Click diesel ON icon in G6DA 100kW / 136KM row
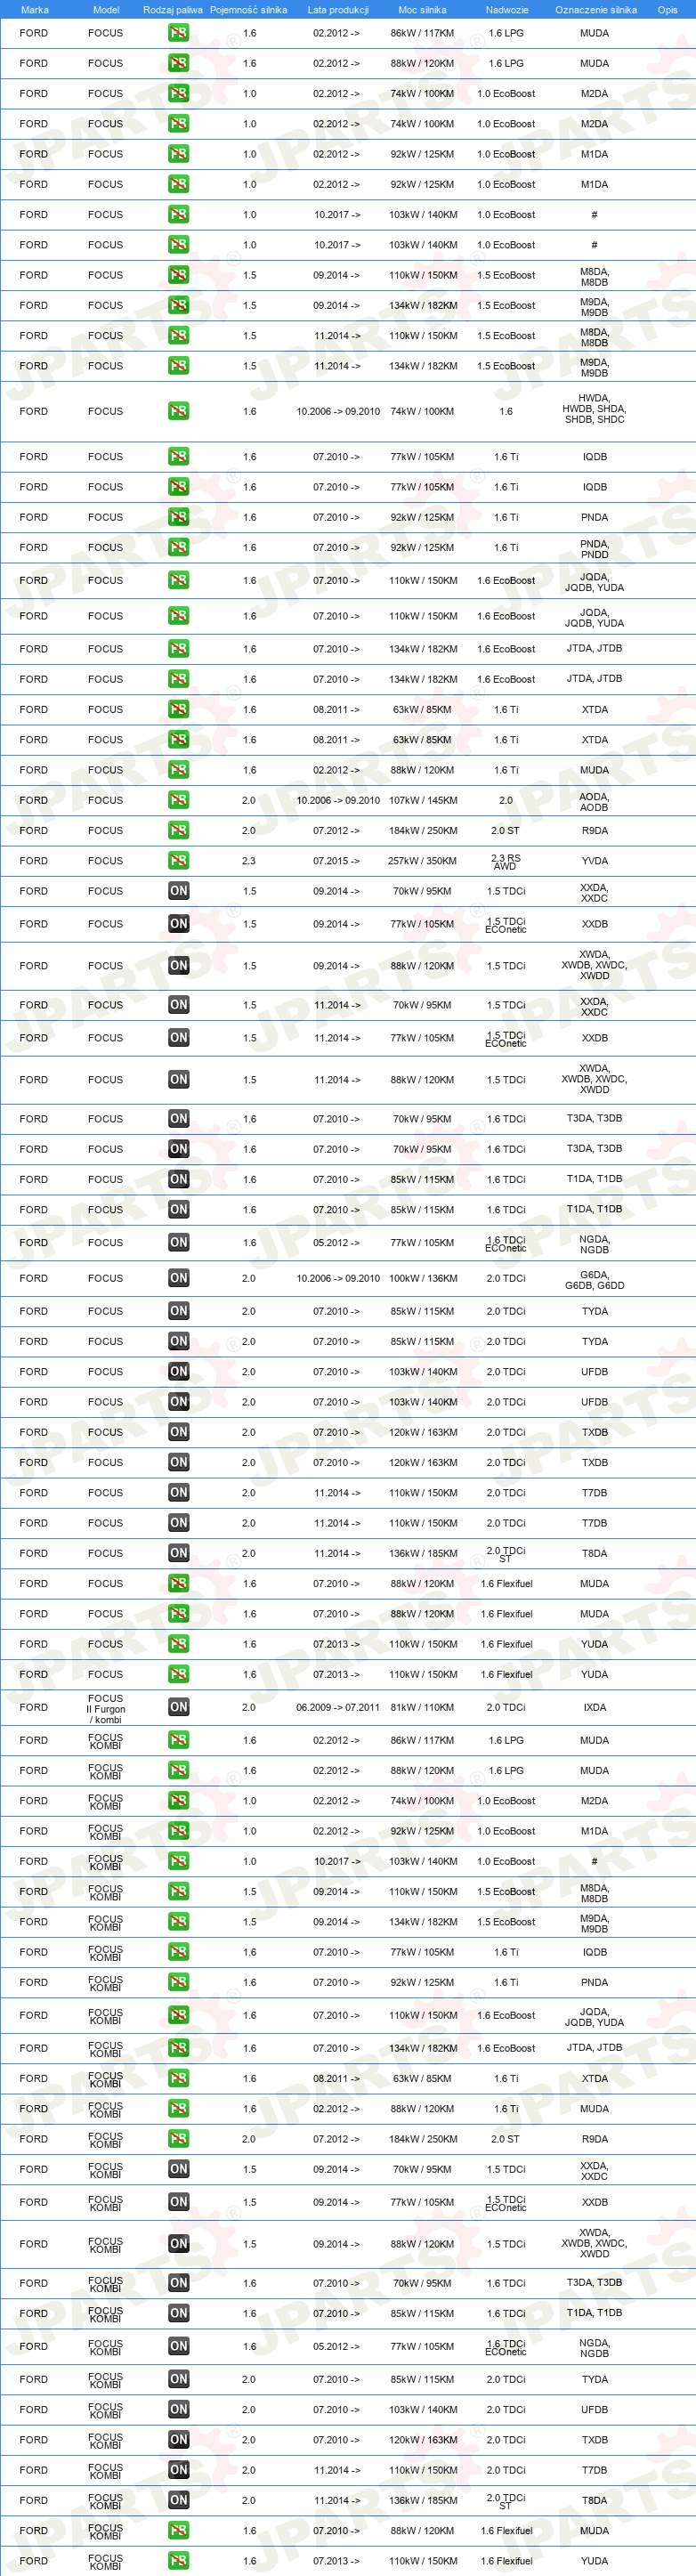 [x=179, y=1278]
